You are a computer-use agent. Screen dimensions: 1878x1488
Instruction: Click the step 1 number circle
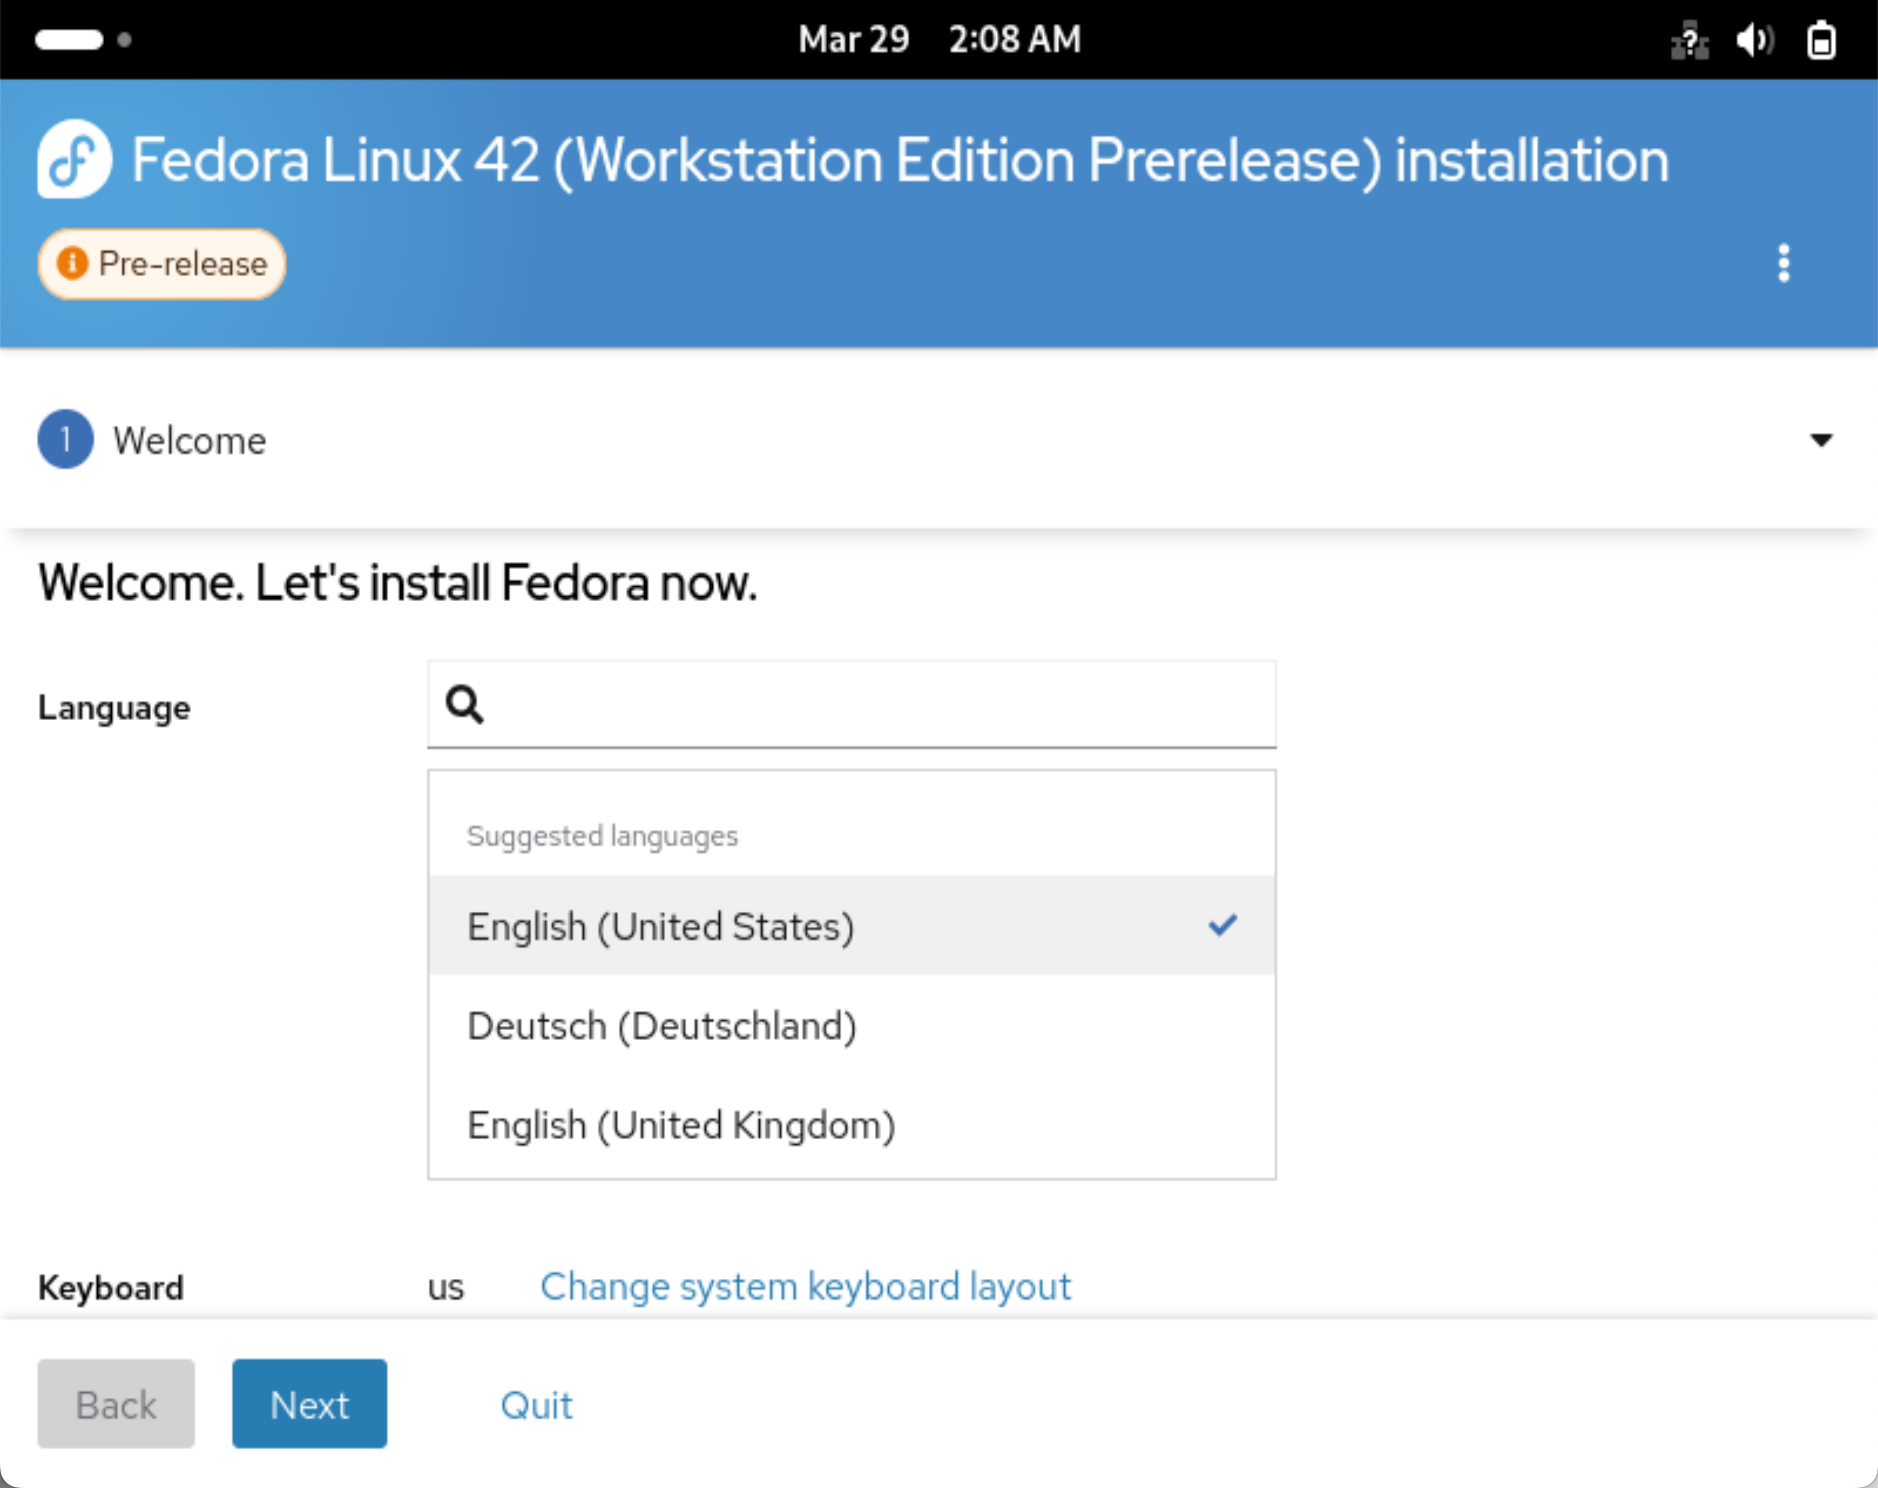[66, 440]
